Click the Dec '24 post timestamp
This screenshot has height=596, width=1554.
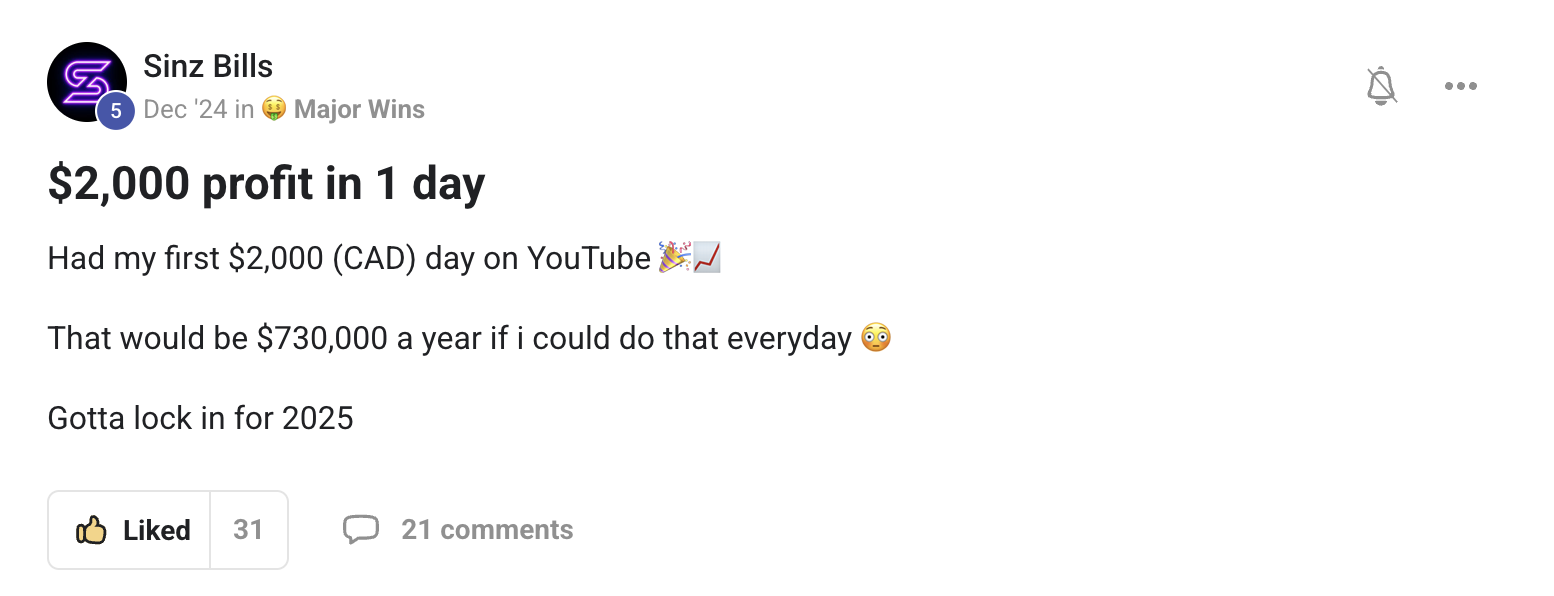click(186, 109)
